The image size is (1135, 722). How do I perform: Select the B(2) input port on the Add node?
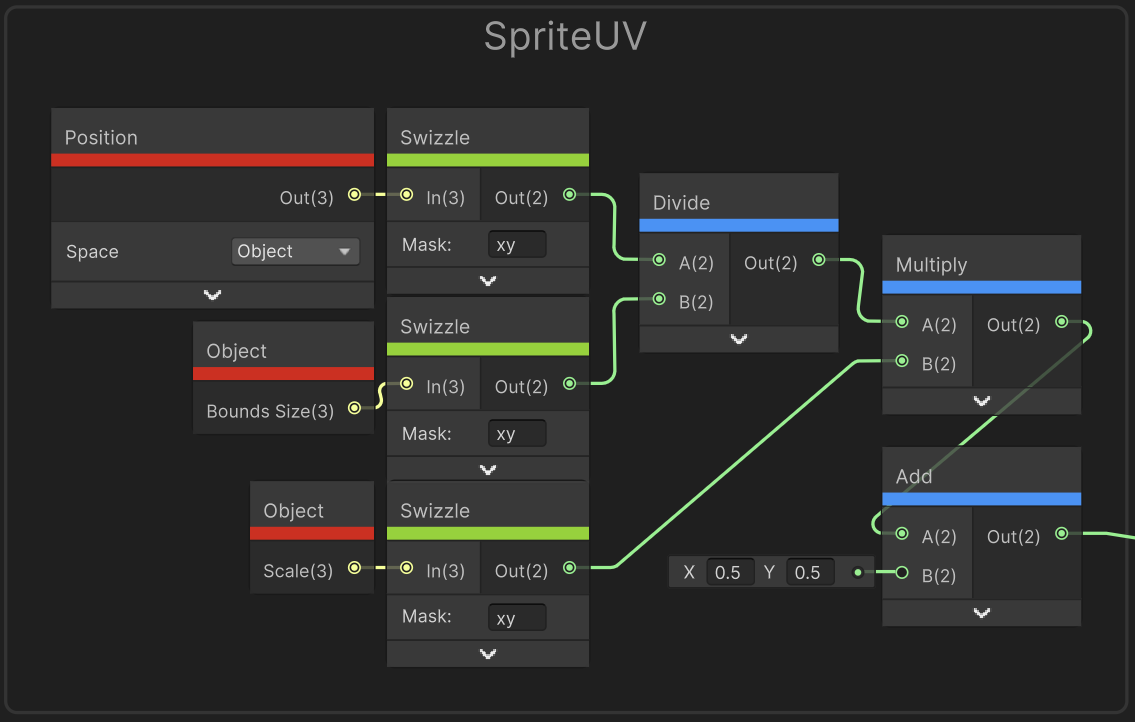tap(901, 575)
